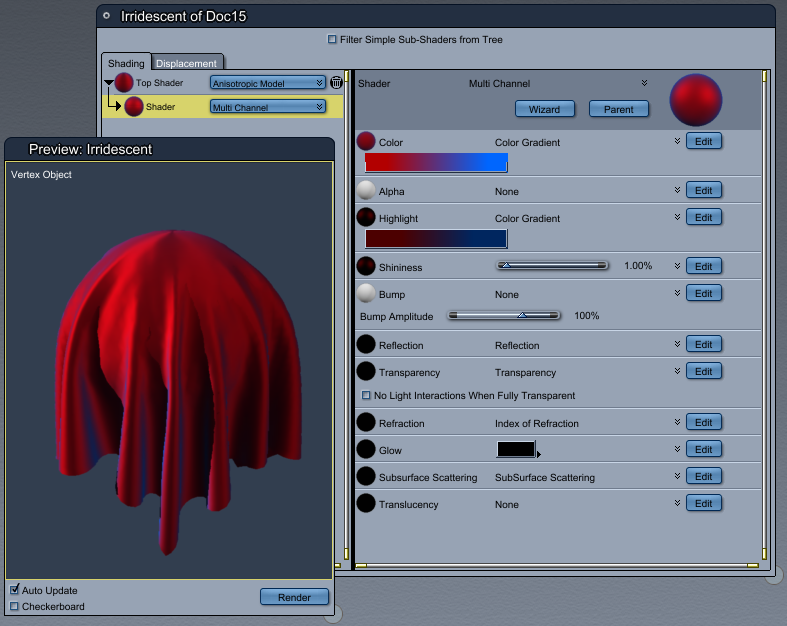Select the Shader row in the tree
Viewport: 787px width, 626px height.
(x=223, y=106)
